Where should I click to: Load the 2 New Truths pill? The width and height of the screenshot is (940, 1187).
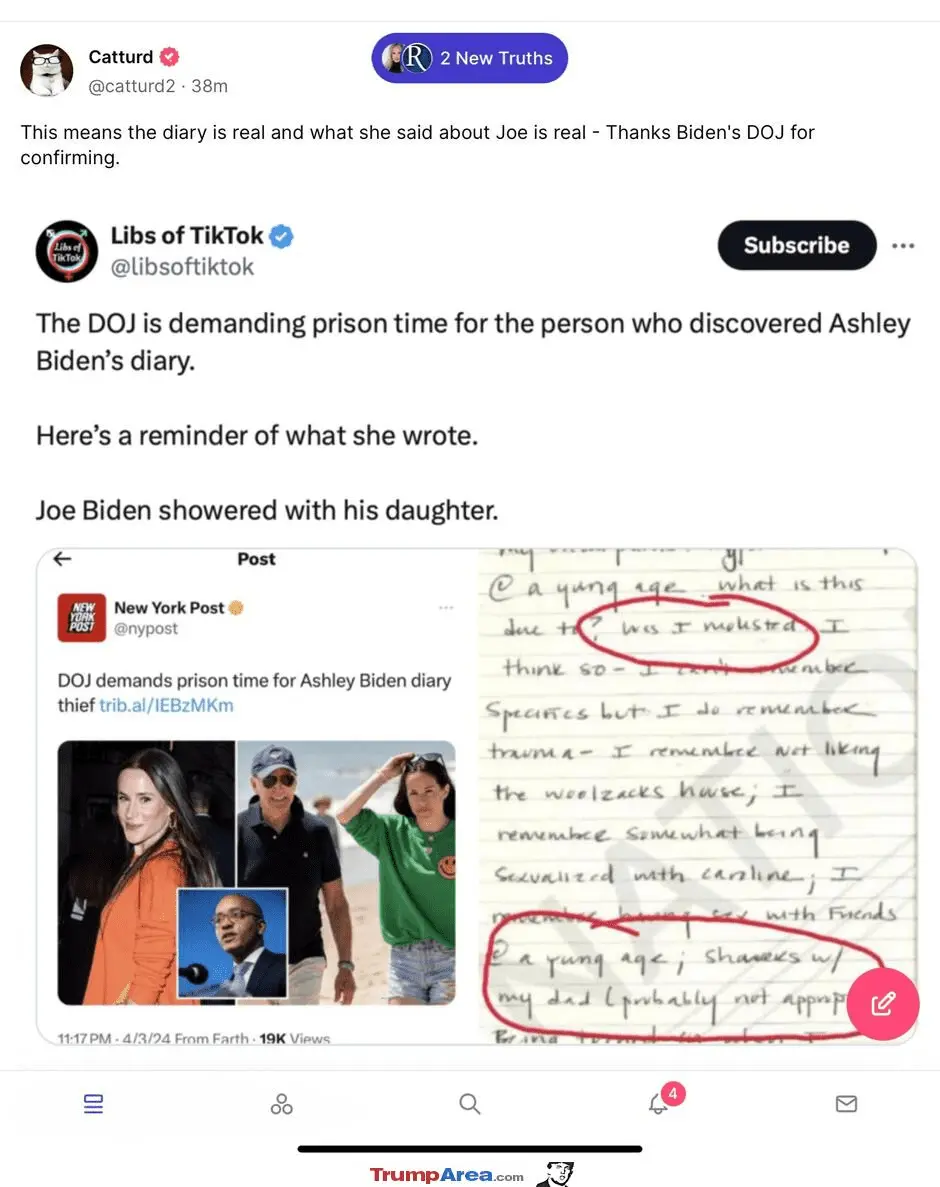(469, 58)
